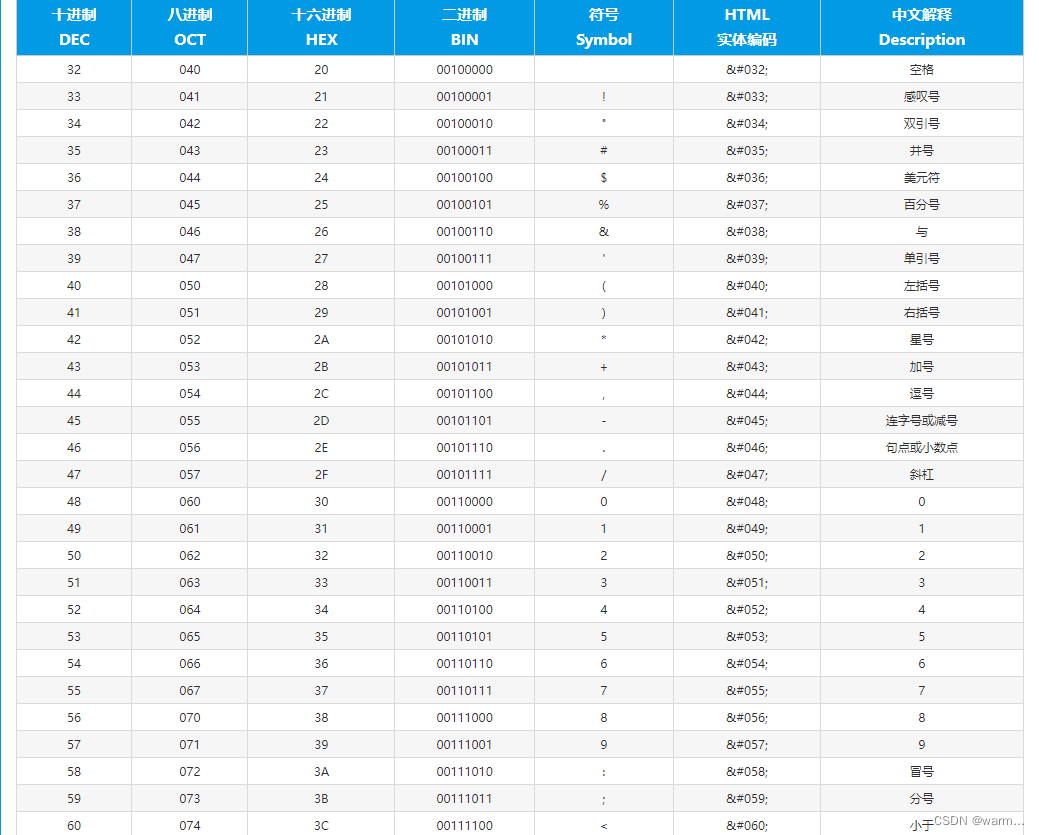Select decimal cell 57
Screen dimensions: 1039x835
click(74, 745)
